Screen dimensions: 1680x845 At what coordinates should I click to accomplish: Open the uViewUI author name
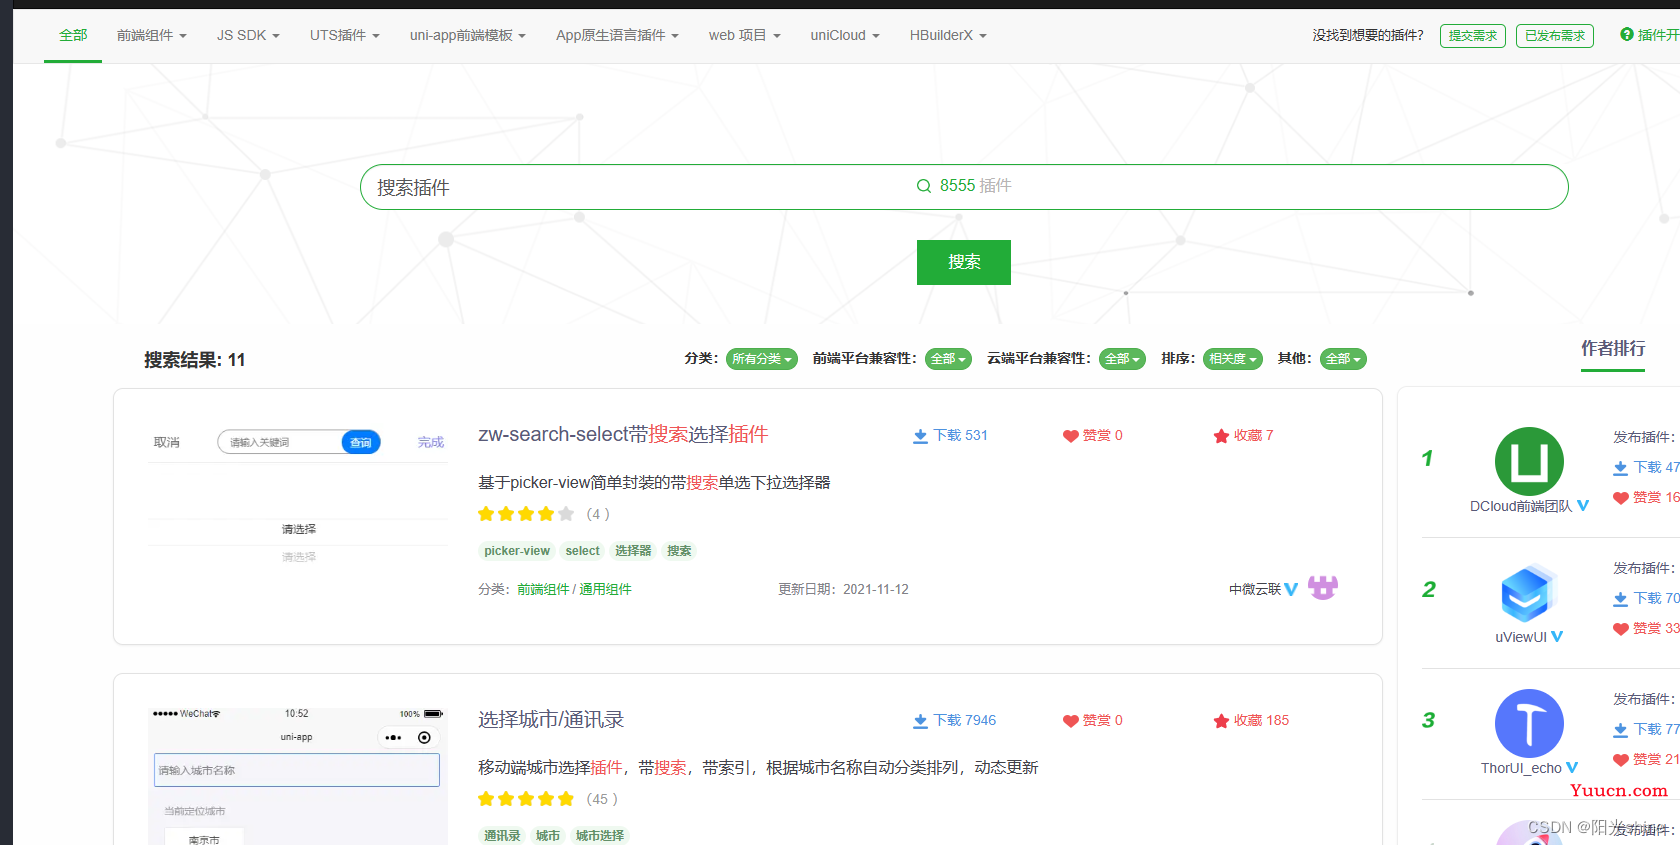pos(1520,638)
